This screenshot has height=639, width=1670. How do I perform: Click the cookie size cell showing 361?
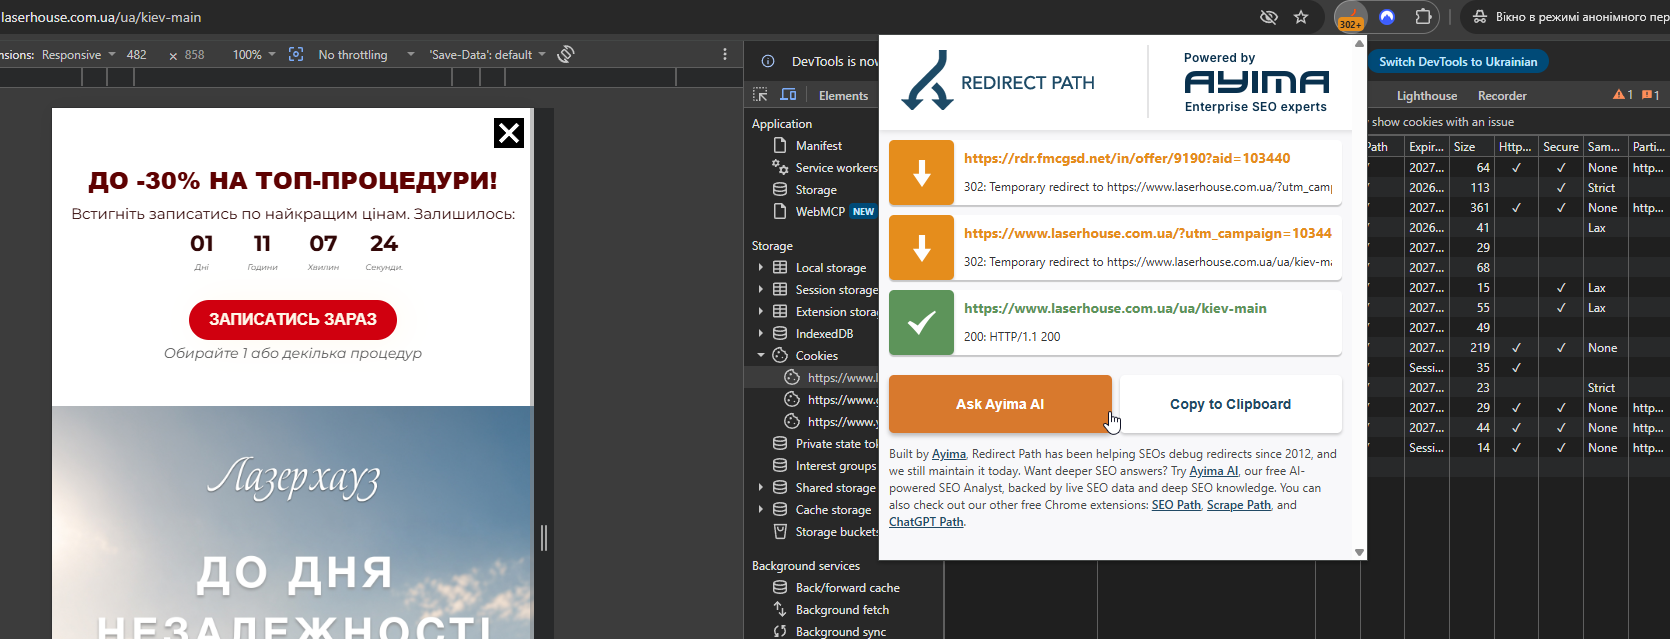click(1471, 208)
